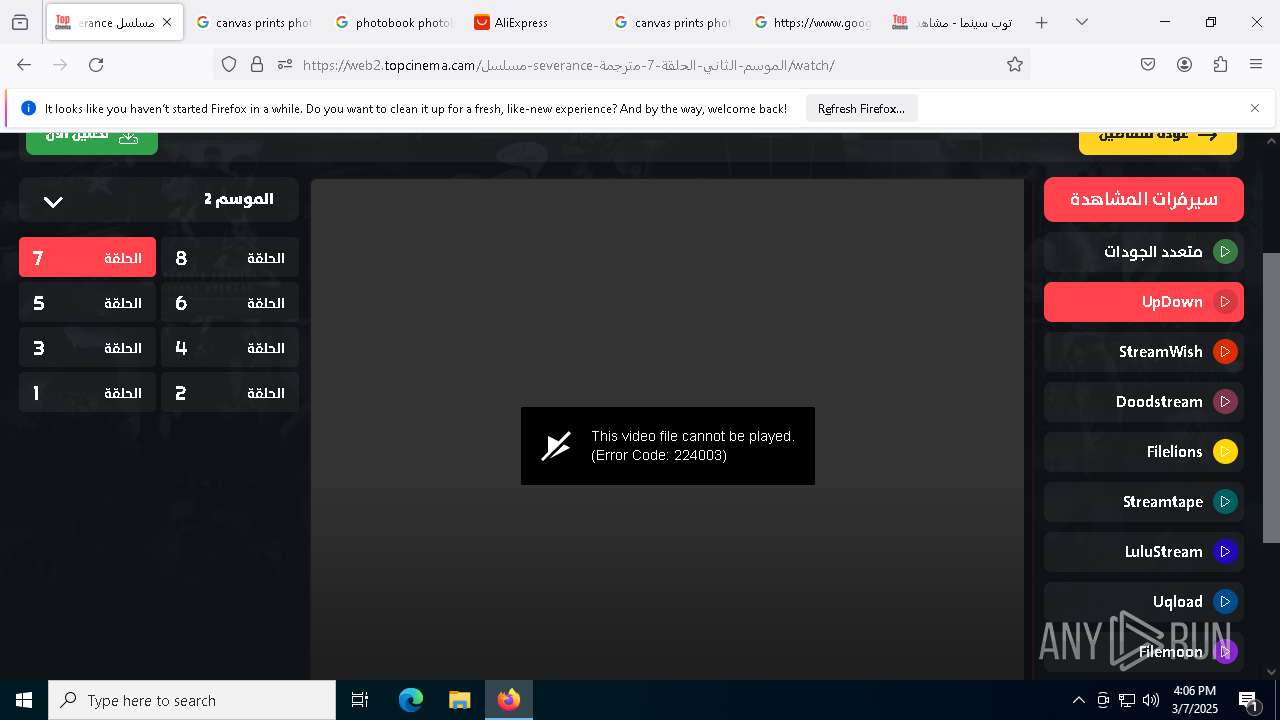Select episode 5 button
Image resolution: width=1280 pixels, height=720 pixels.
[x=87, y=302]
